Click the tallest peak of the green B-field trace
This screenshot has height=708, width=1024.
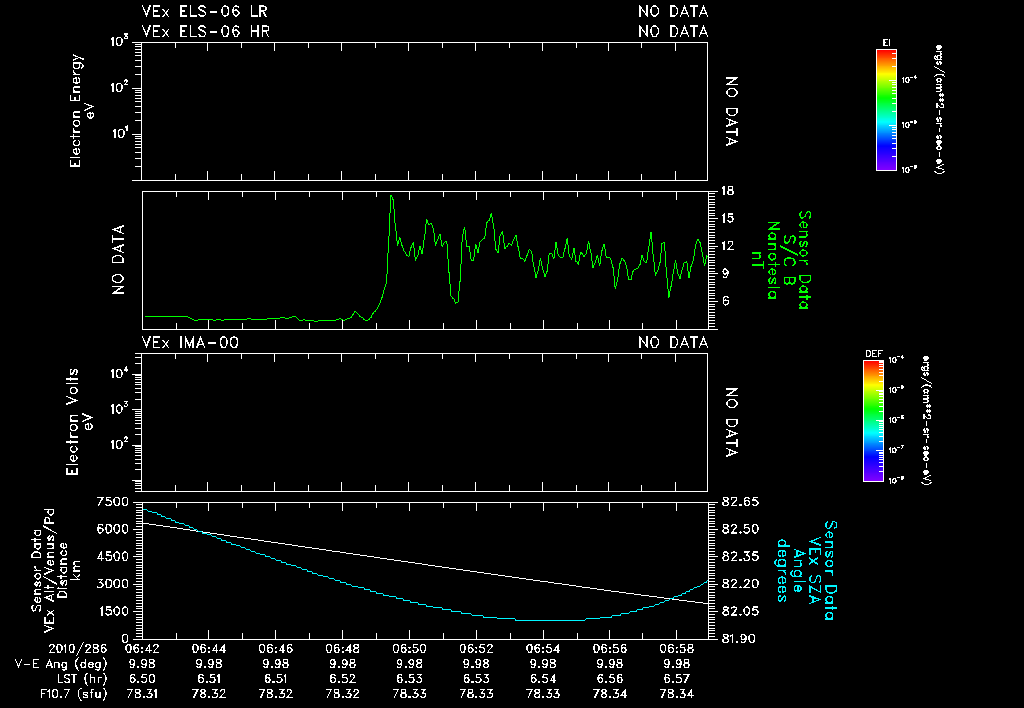tap(391, 196)
